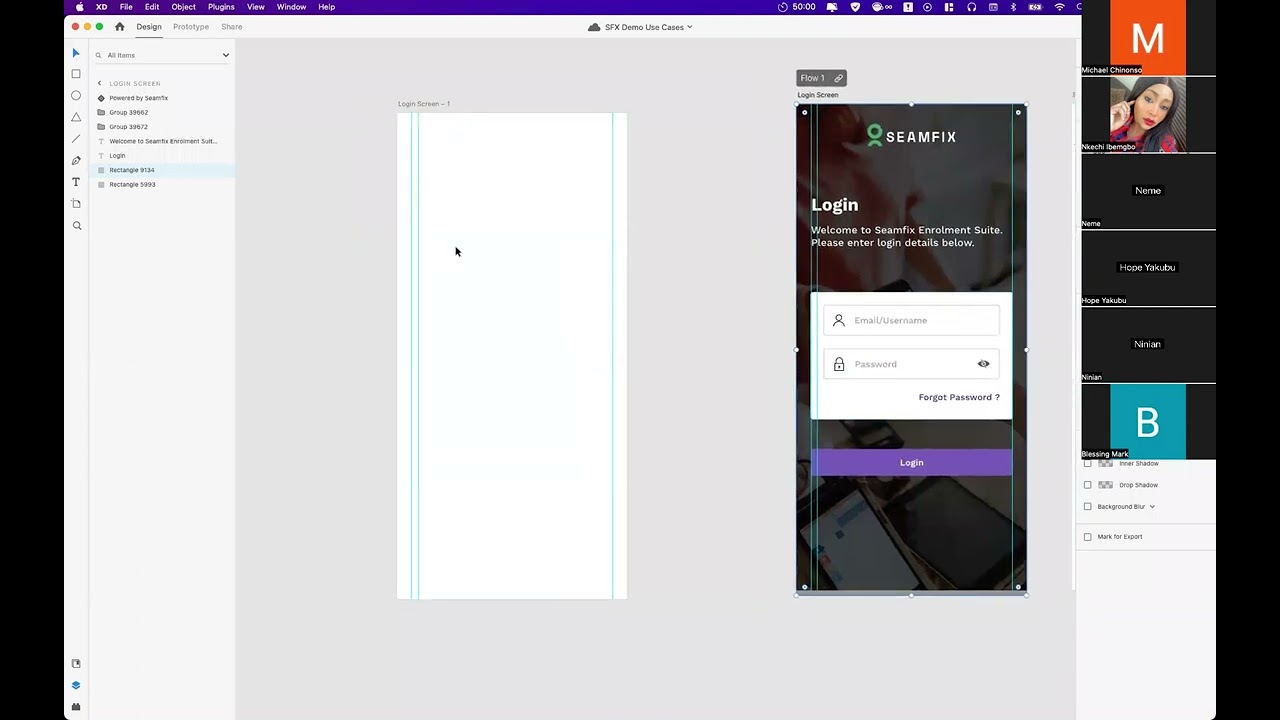Screen dimensions: 1280x720
Task: Select the Polygon triangle tool
Action: (x=76, y=117)
